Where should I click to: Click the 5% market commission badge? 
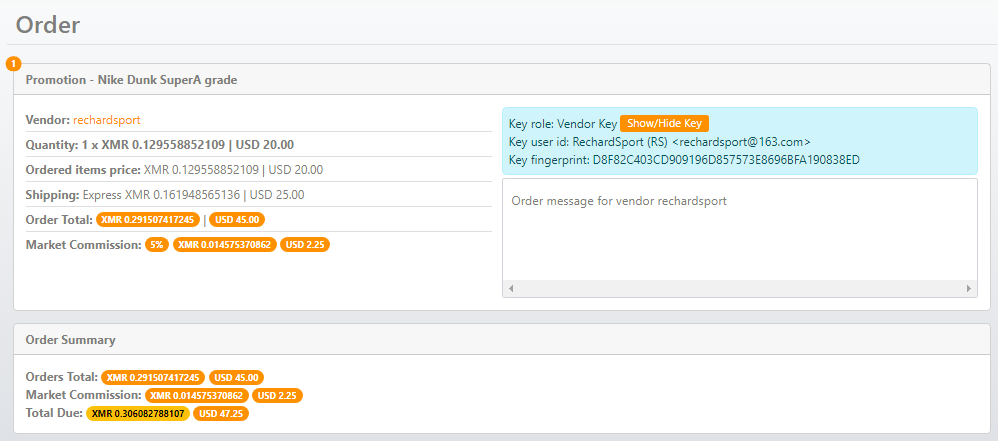coord(157,244)
